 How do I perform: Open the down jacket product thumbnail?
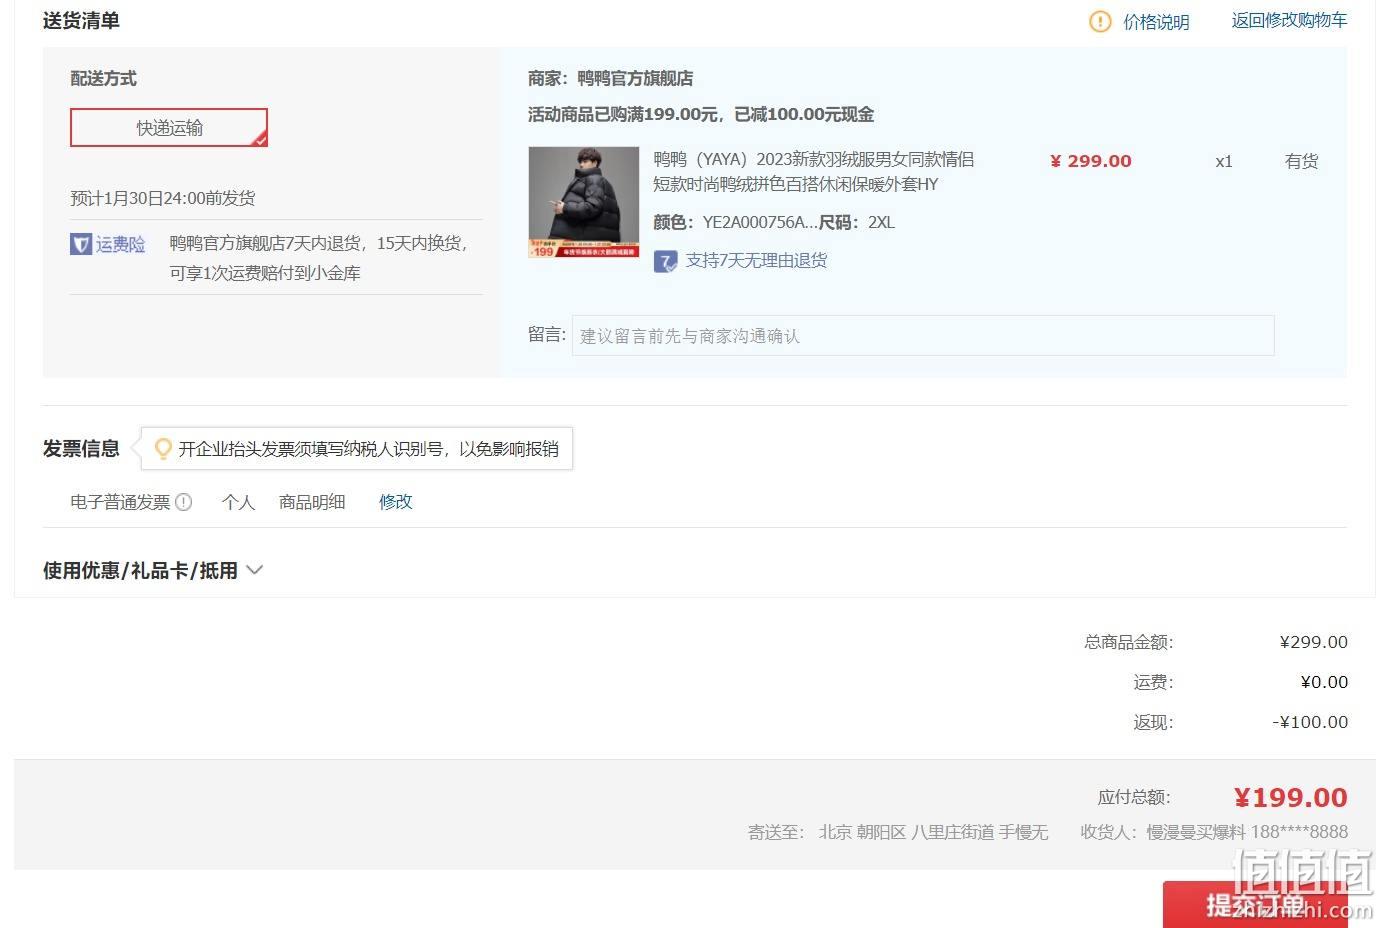[x=583, y=202]
